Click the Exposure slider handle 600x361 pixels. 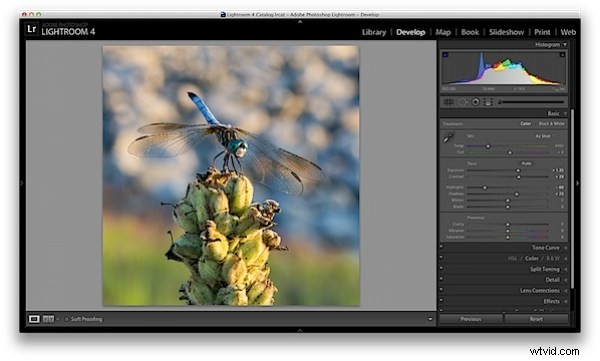point(518,170)
